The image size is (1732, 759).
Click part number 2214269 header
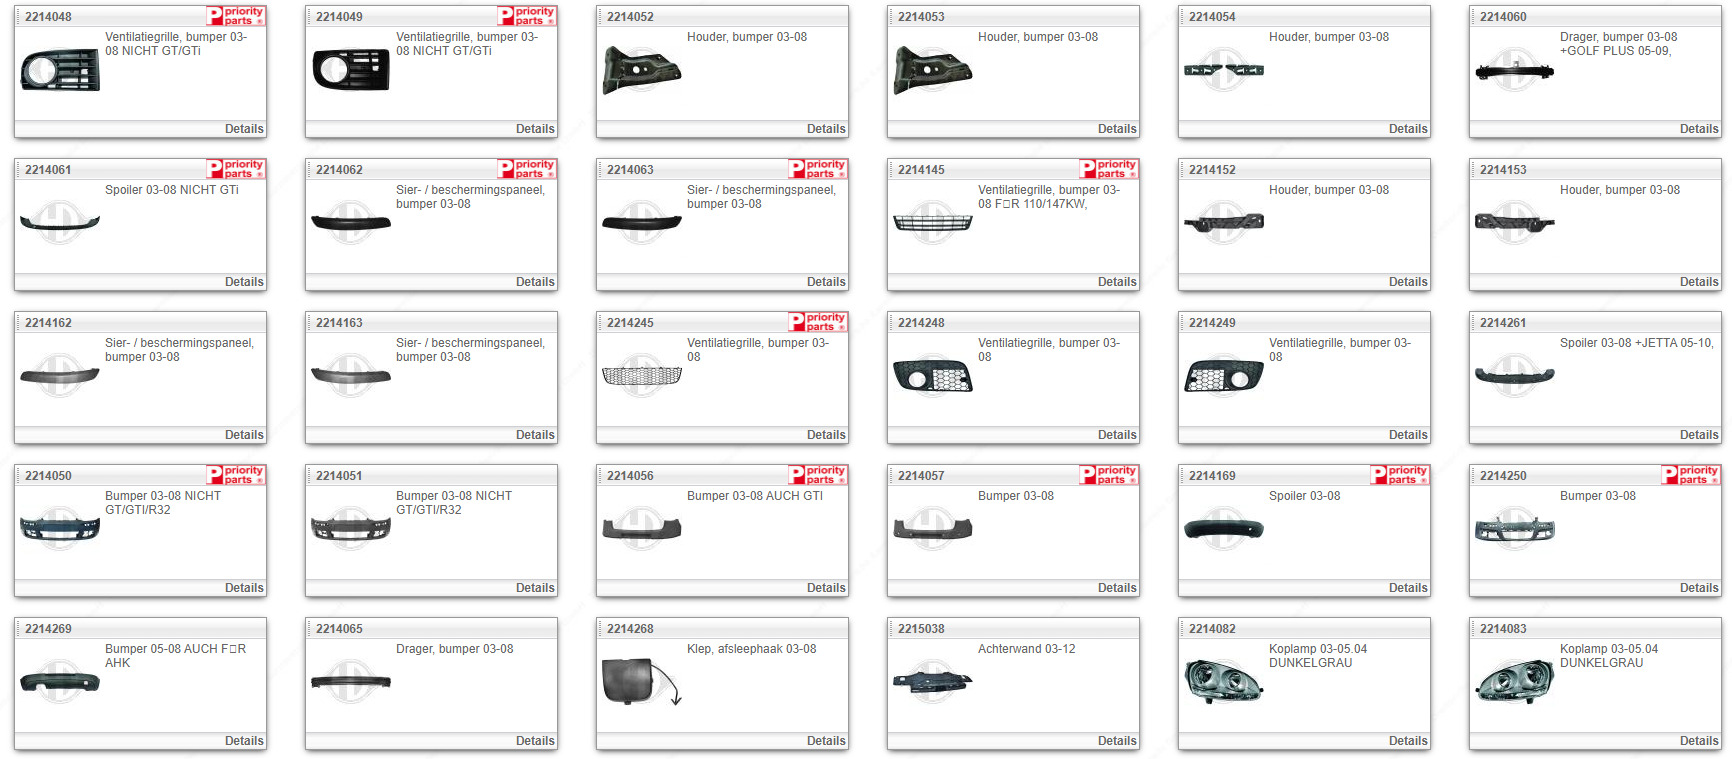(48, 629)
